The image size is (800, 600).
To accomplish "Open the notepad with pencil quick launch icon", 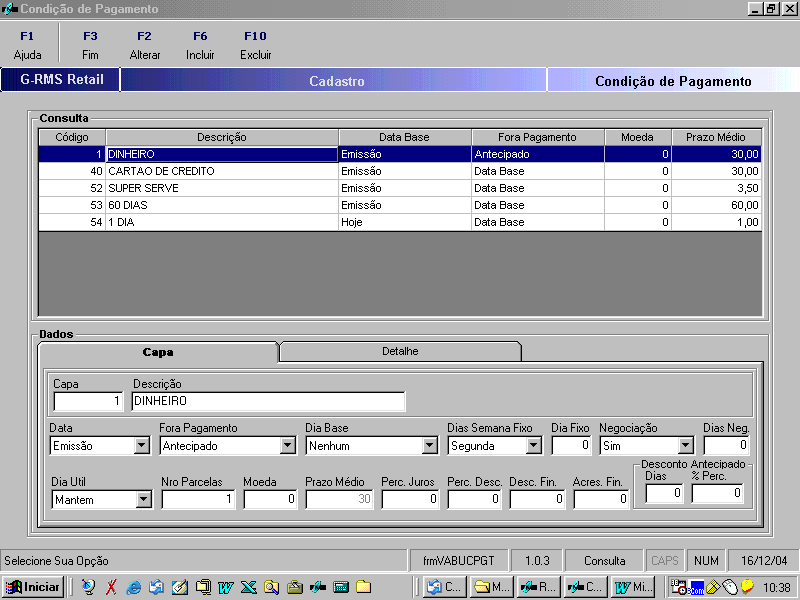I will 179,587.
